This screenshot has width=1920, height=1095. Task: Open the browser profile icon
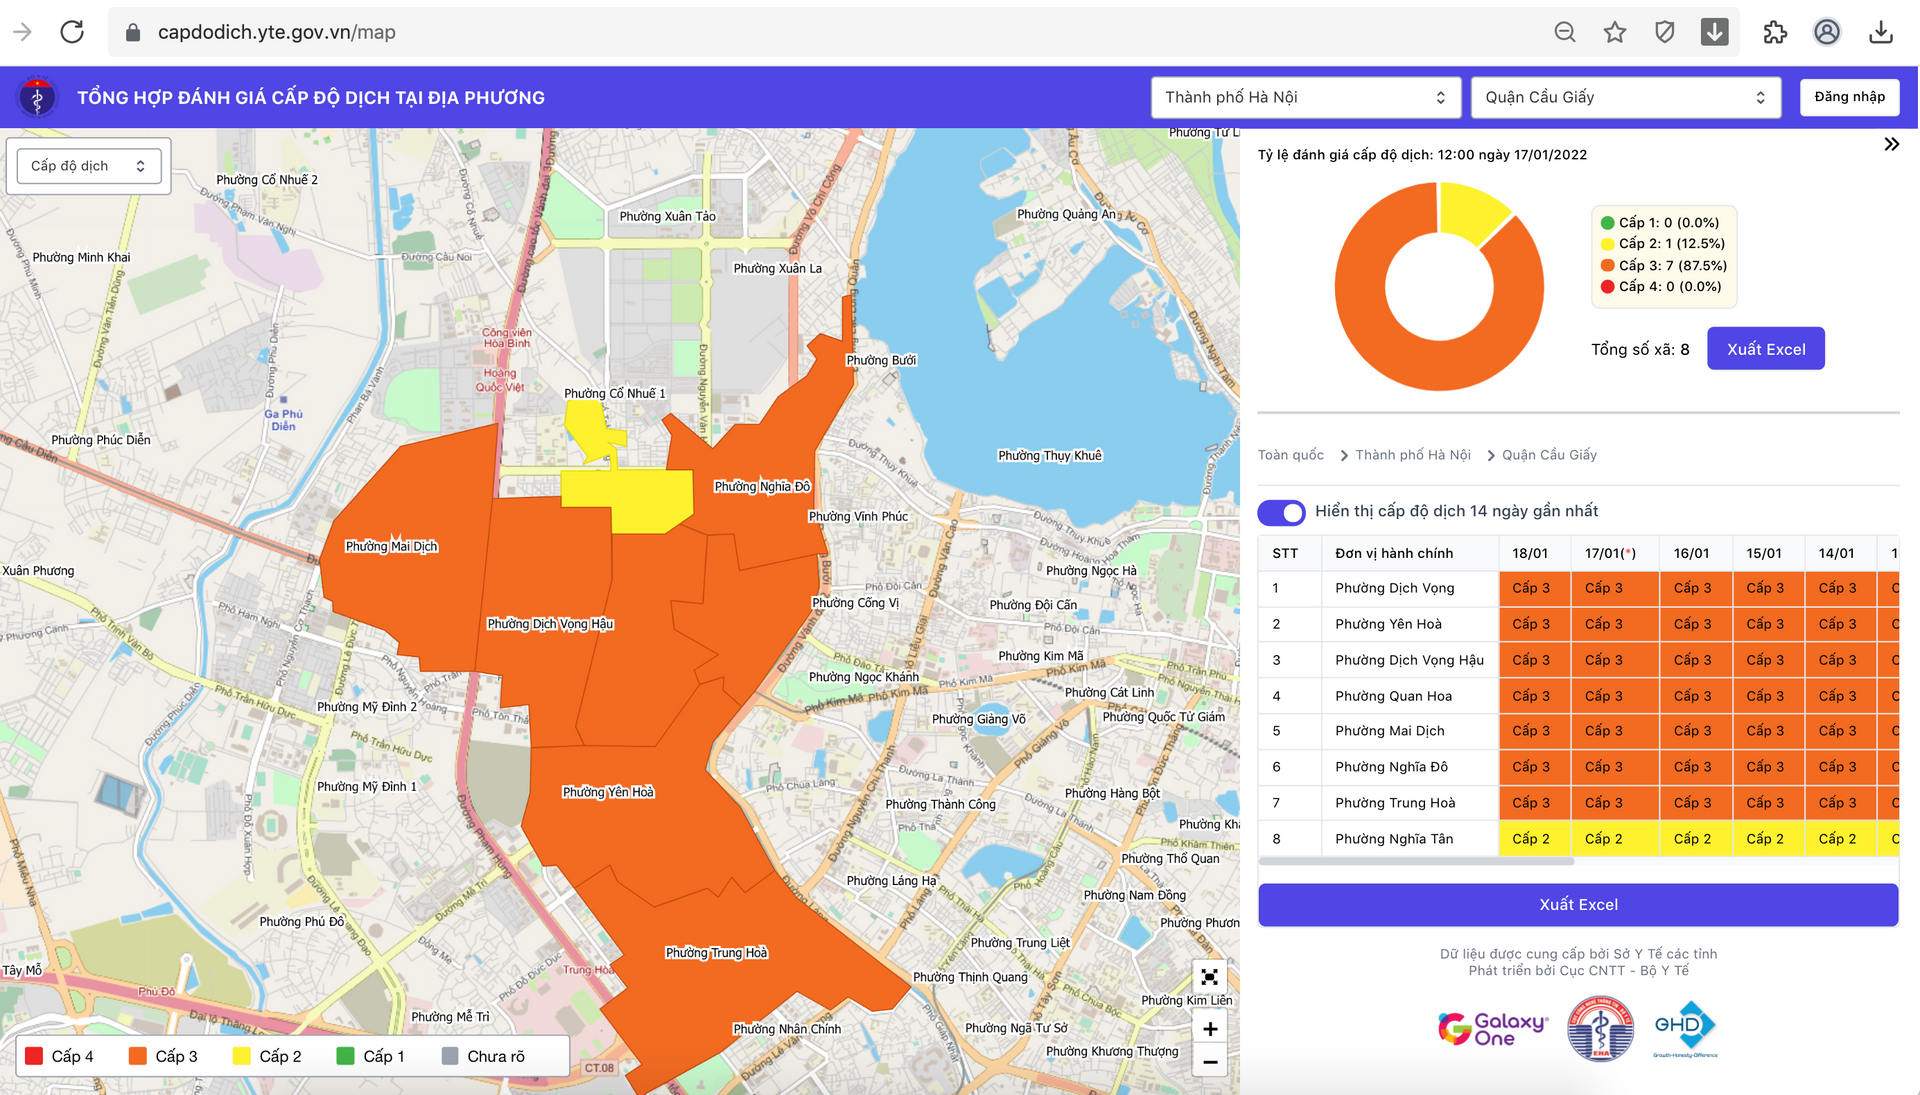point(1827,32)
